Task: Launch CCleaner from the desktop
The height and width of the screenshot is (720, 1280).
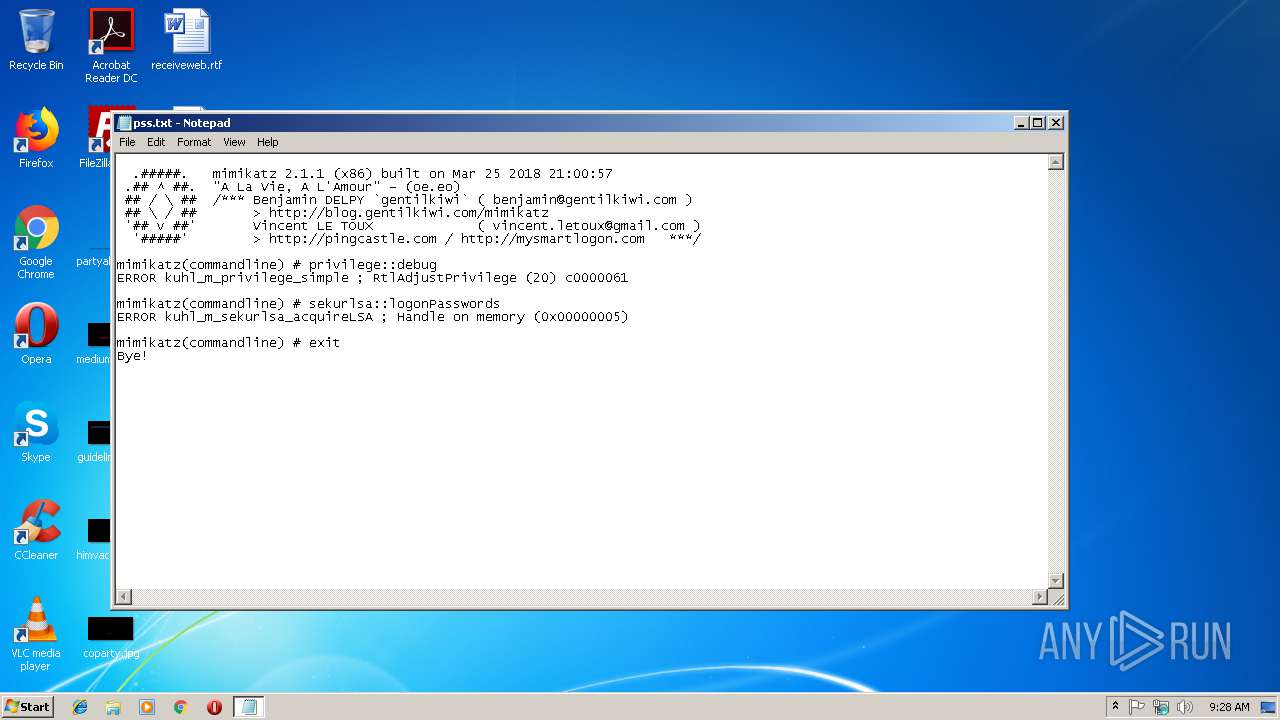Action: tap(36, 530)
